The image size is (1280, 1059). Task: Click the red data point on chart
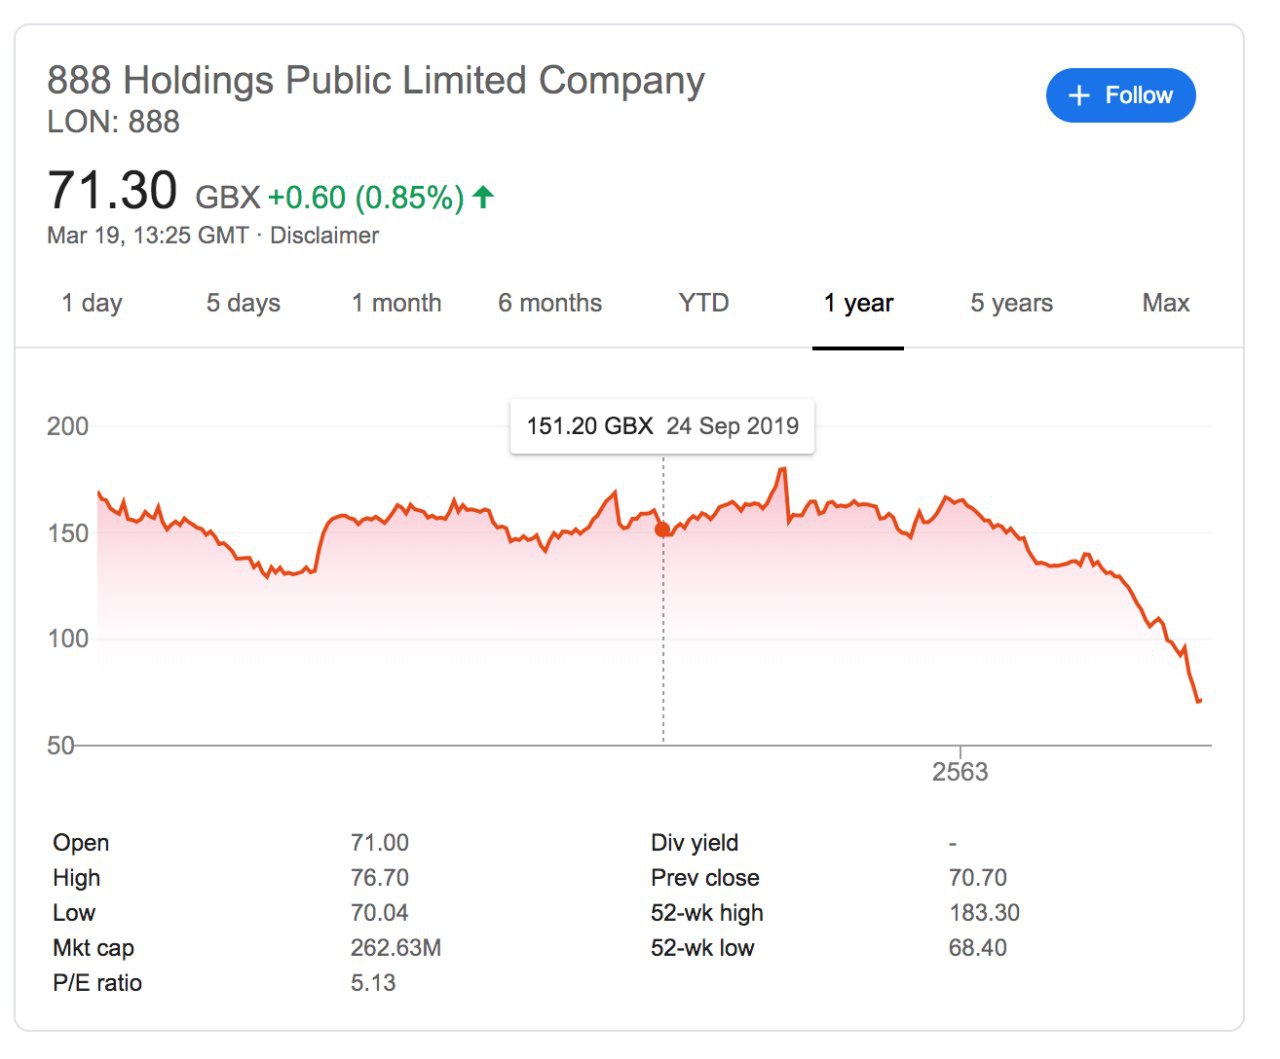(x=662, y=529)
